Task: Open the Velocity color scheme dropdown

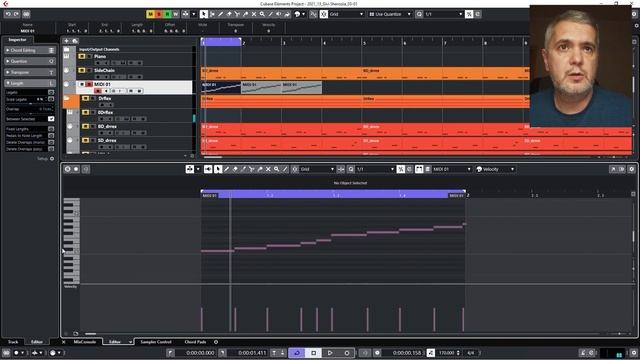Action: (496, 169)
